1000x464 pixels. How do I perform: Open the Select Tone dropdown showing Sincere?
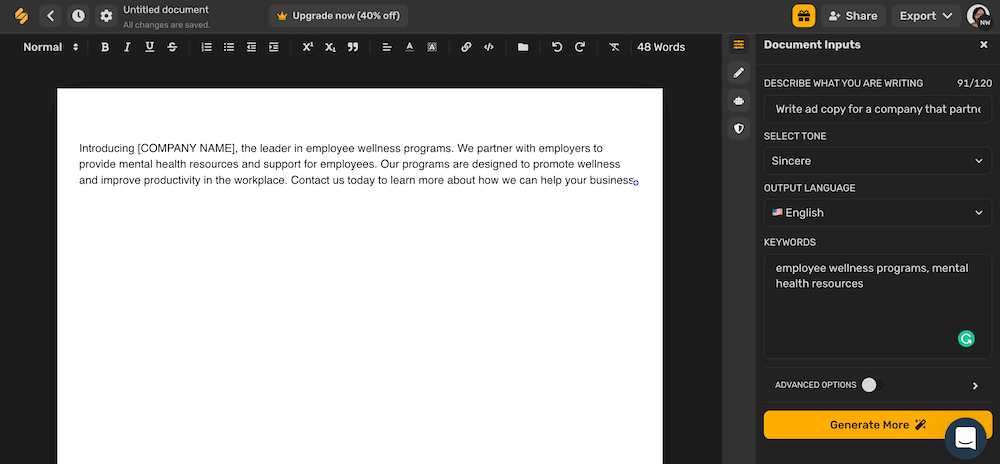click(878, 161)
